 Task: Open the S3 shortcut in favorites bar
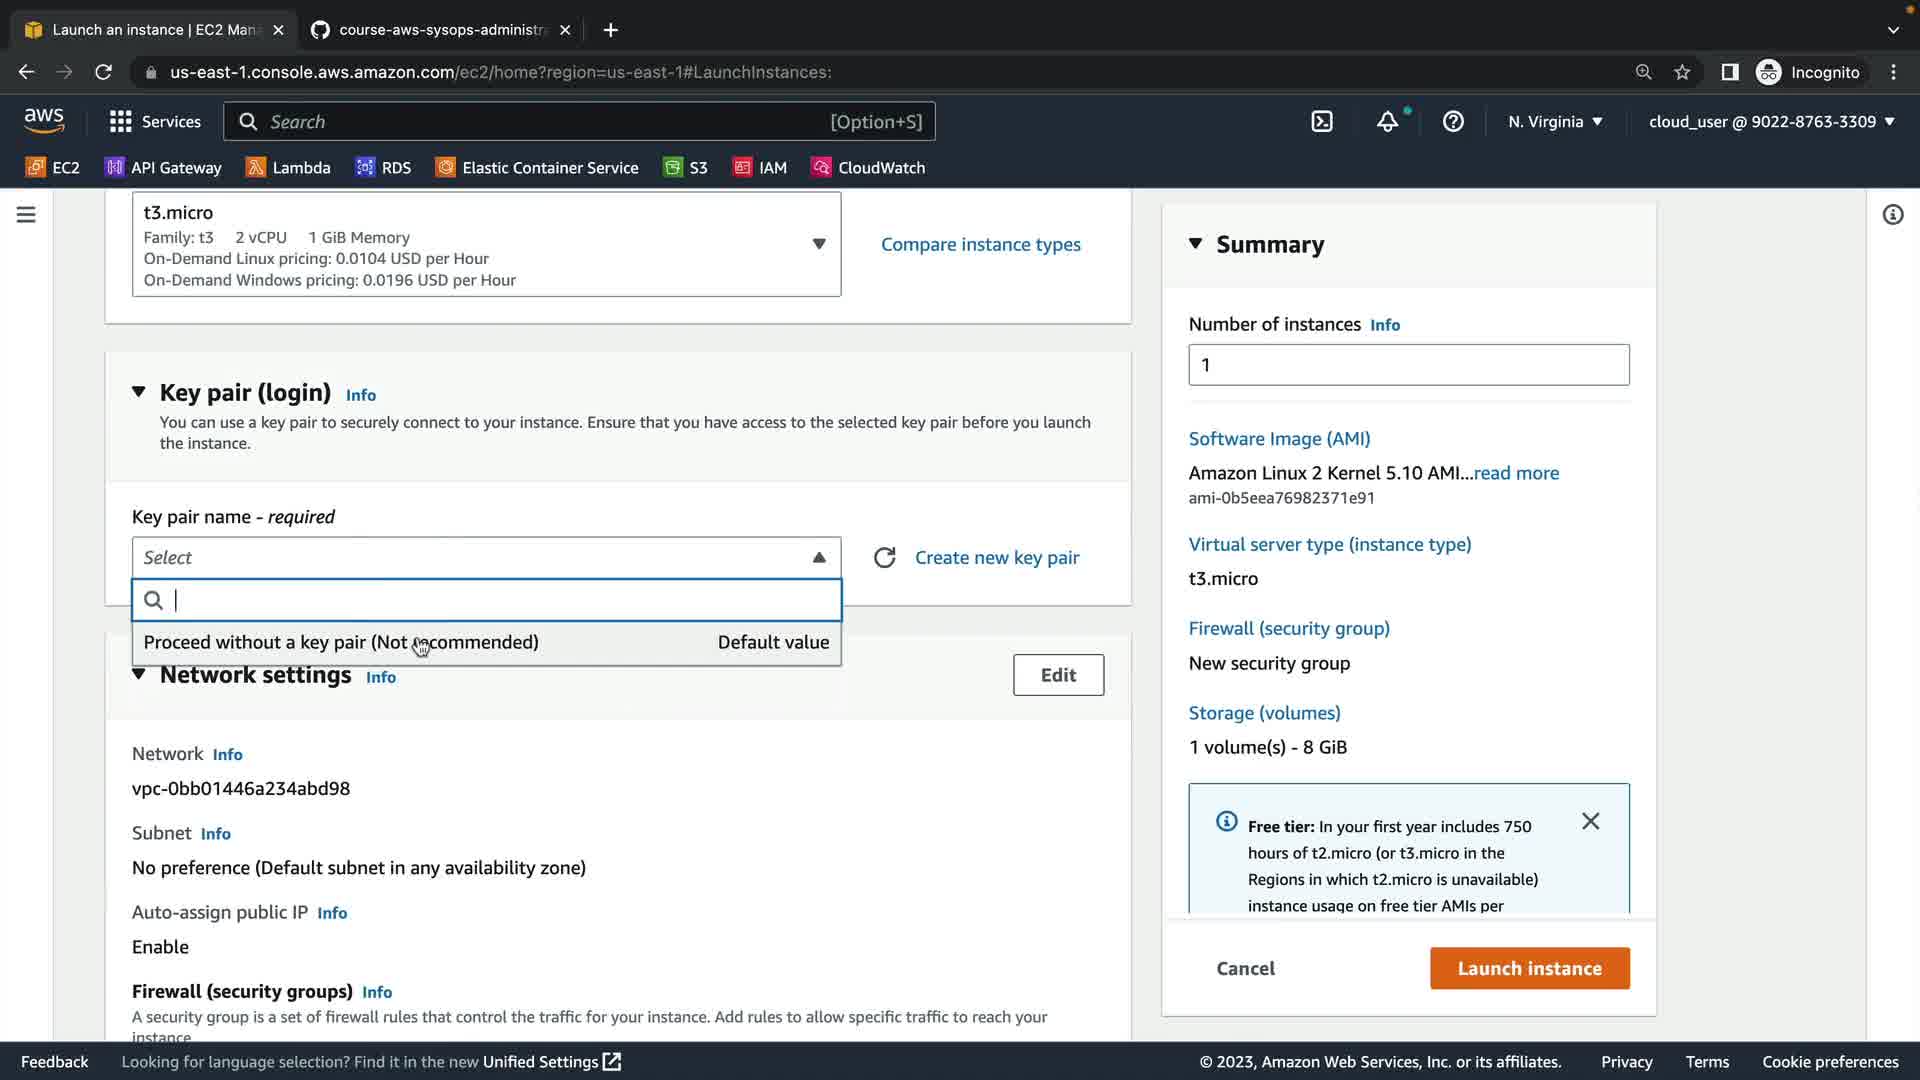coord(686,168)
